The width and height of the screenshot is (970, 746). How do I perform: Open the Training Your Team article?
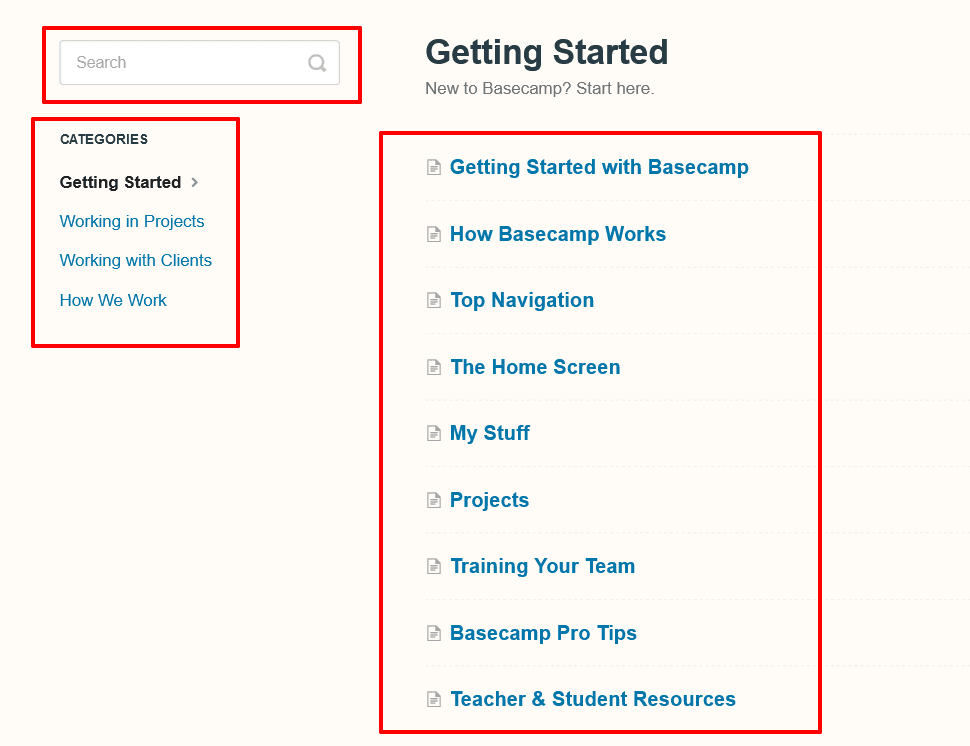click(542, 566)
